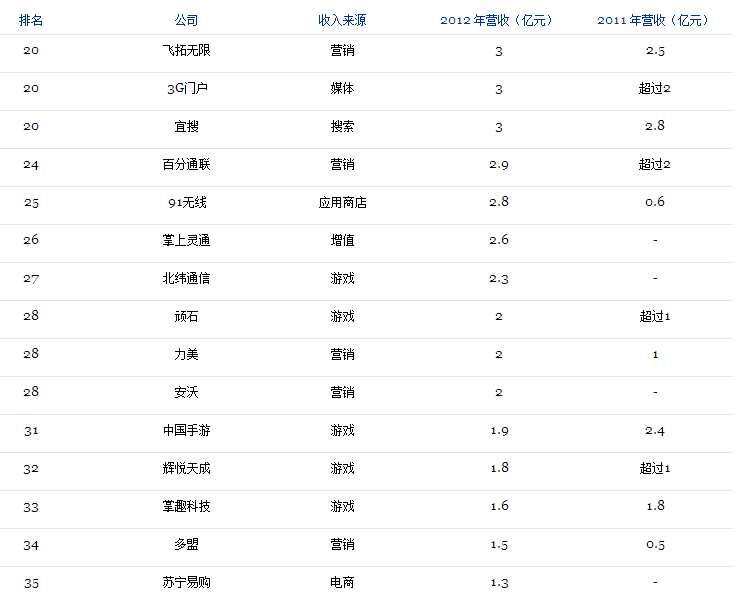Select company name 顽石
The image size is (746, 604).
click(186, 316)
